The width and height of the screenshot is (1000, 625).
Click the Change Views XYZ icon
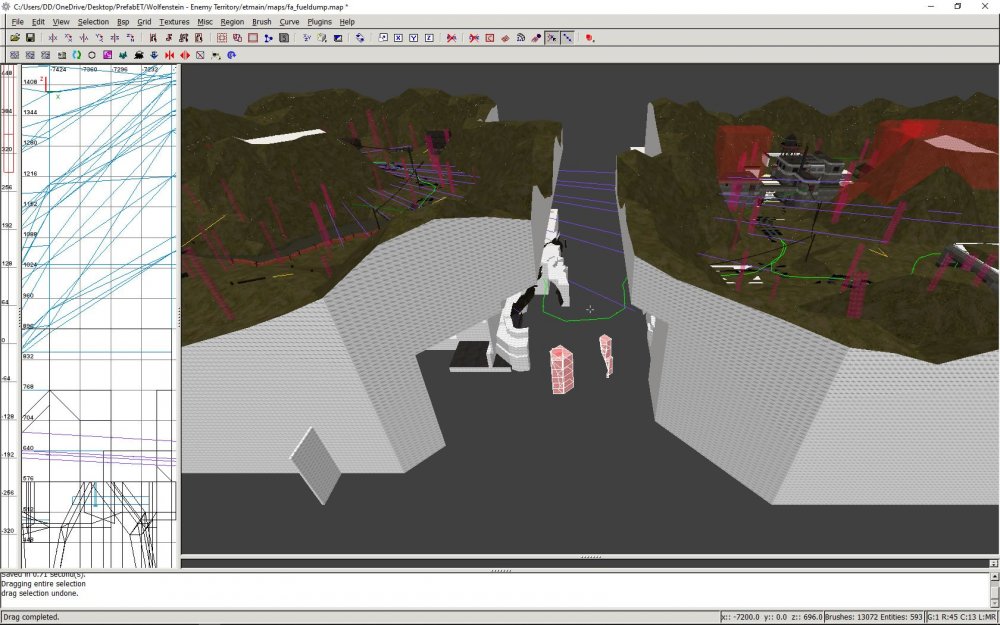[x=307, y=38]
